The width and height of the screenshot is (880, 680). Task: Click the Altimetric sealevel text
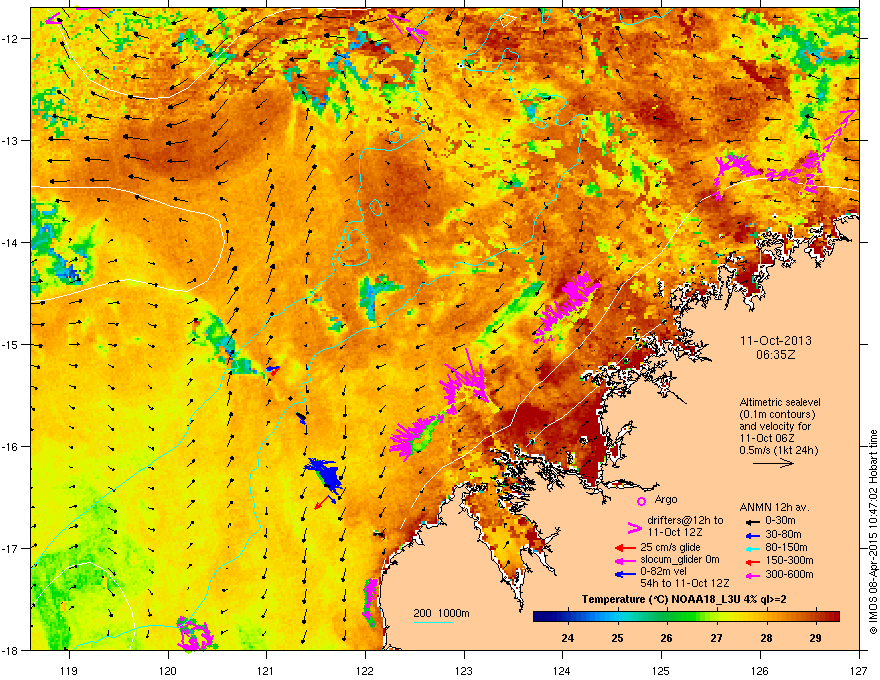(x=780, y=403)
